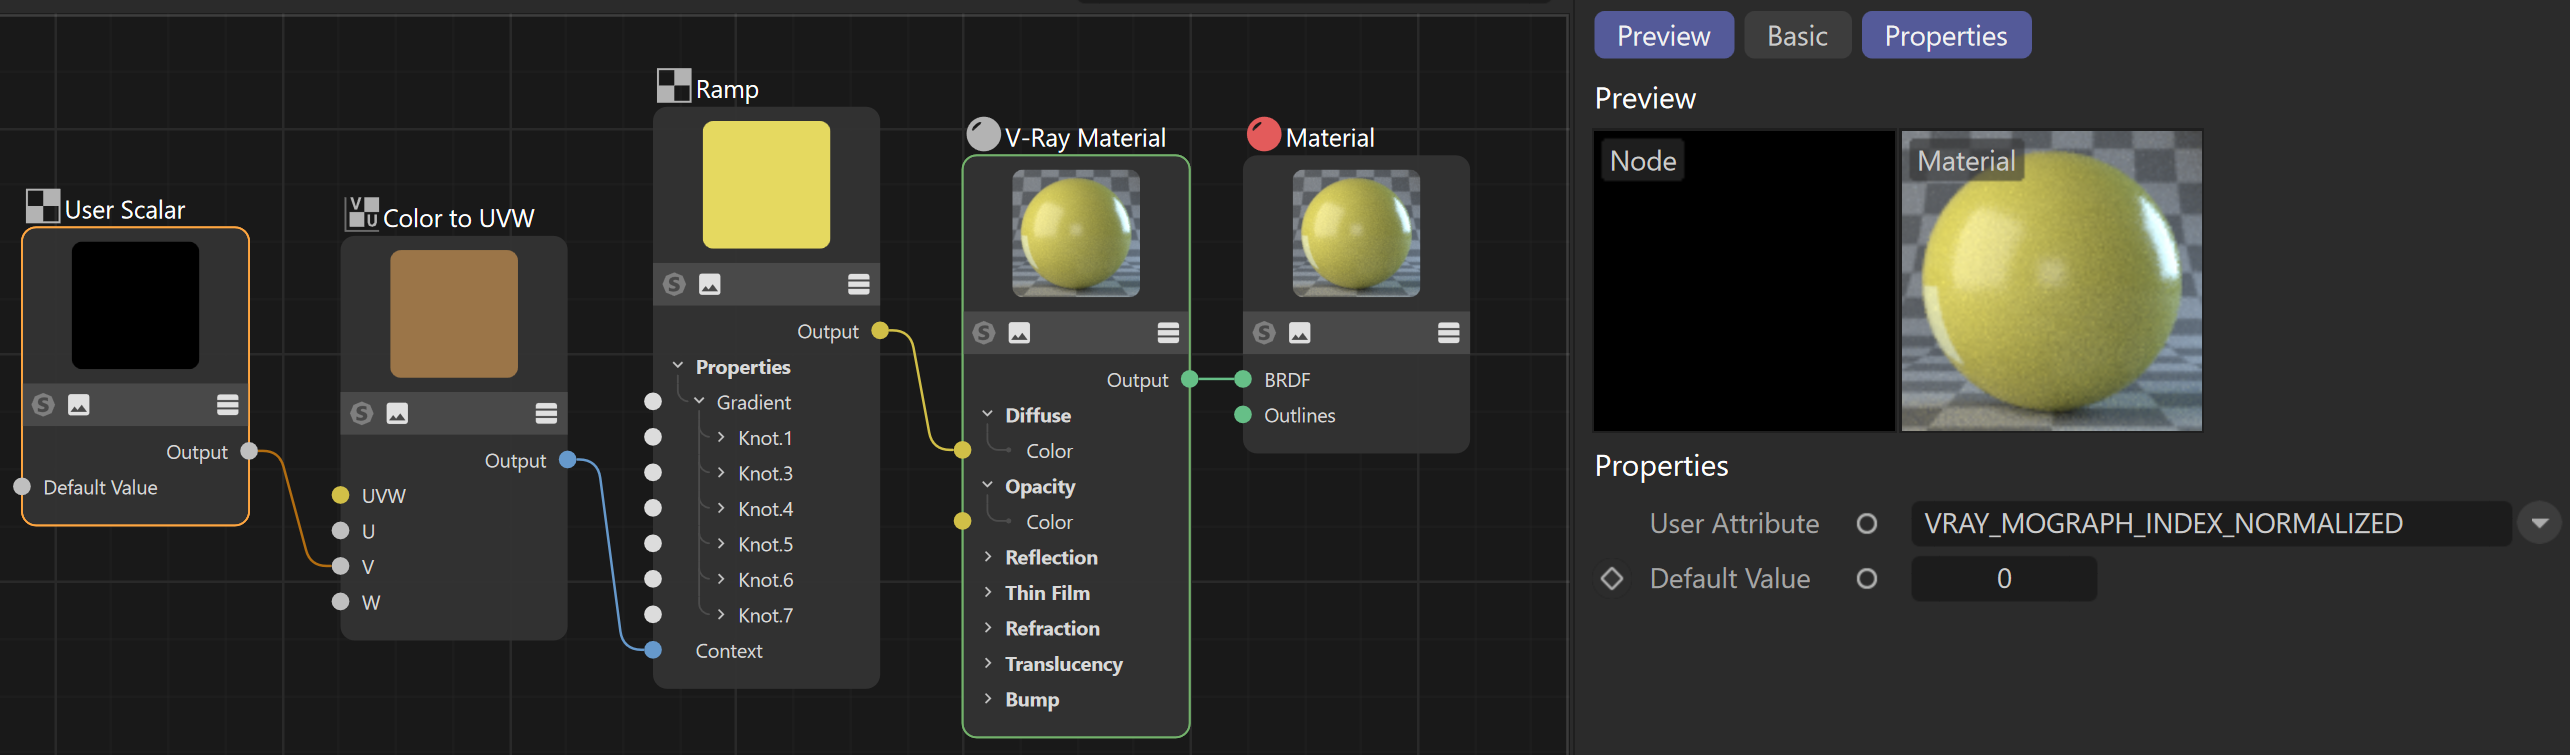Viewport: 2570px width, 755px height.
Task: Click the red sphere icon beside Material title
Action: coord(1264,134)
